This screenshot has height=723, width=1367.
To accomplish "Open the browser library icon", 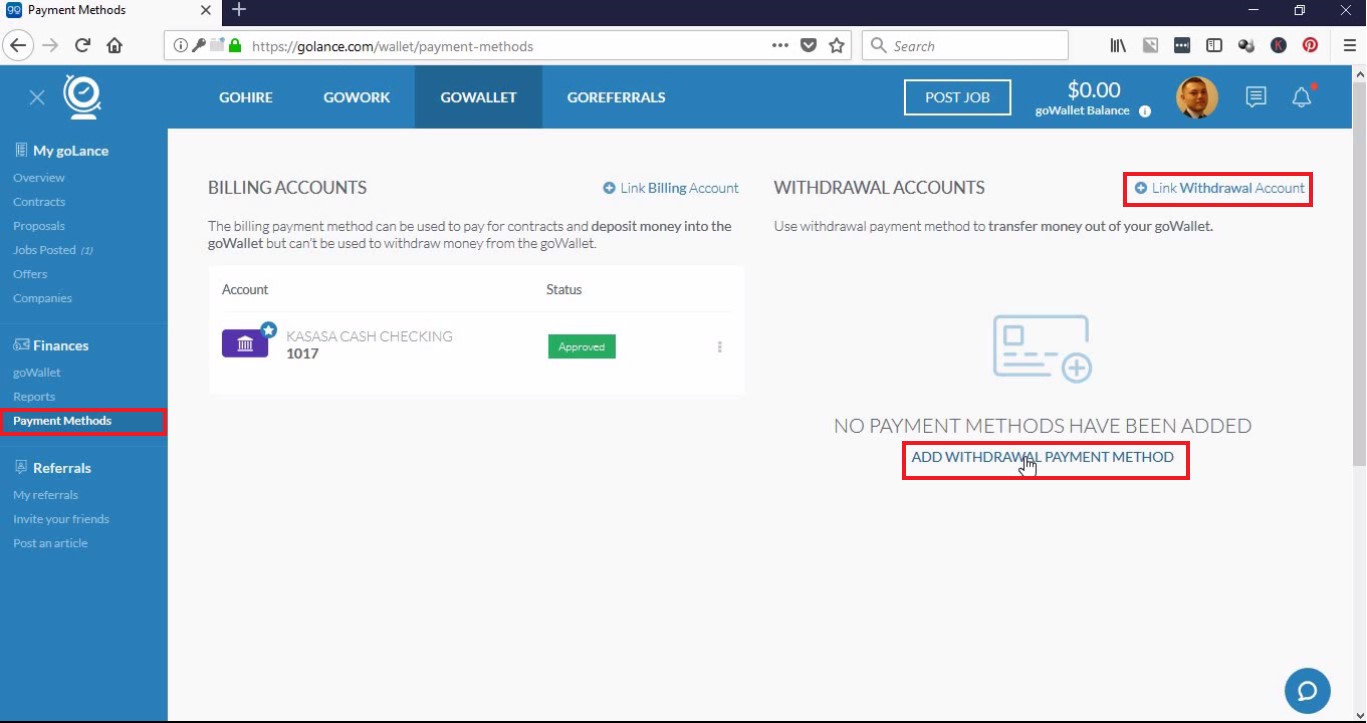I will click(1118, 45).
